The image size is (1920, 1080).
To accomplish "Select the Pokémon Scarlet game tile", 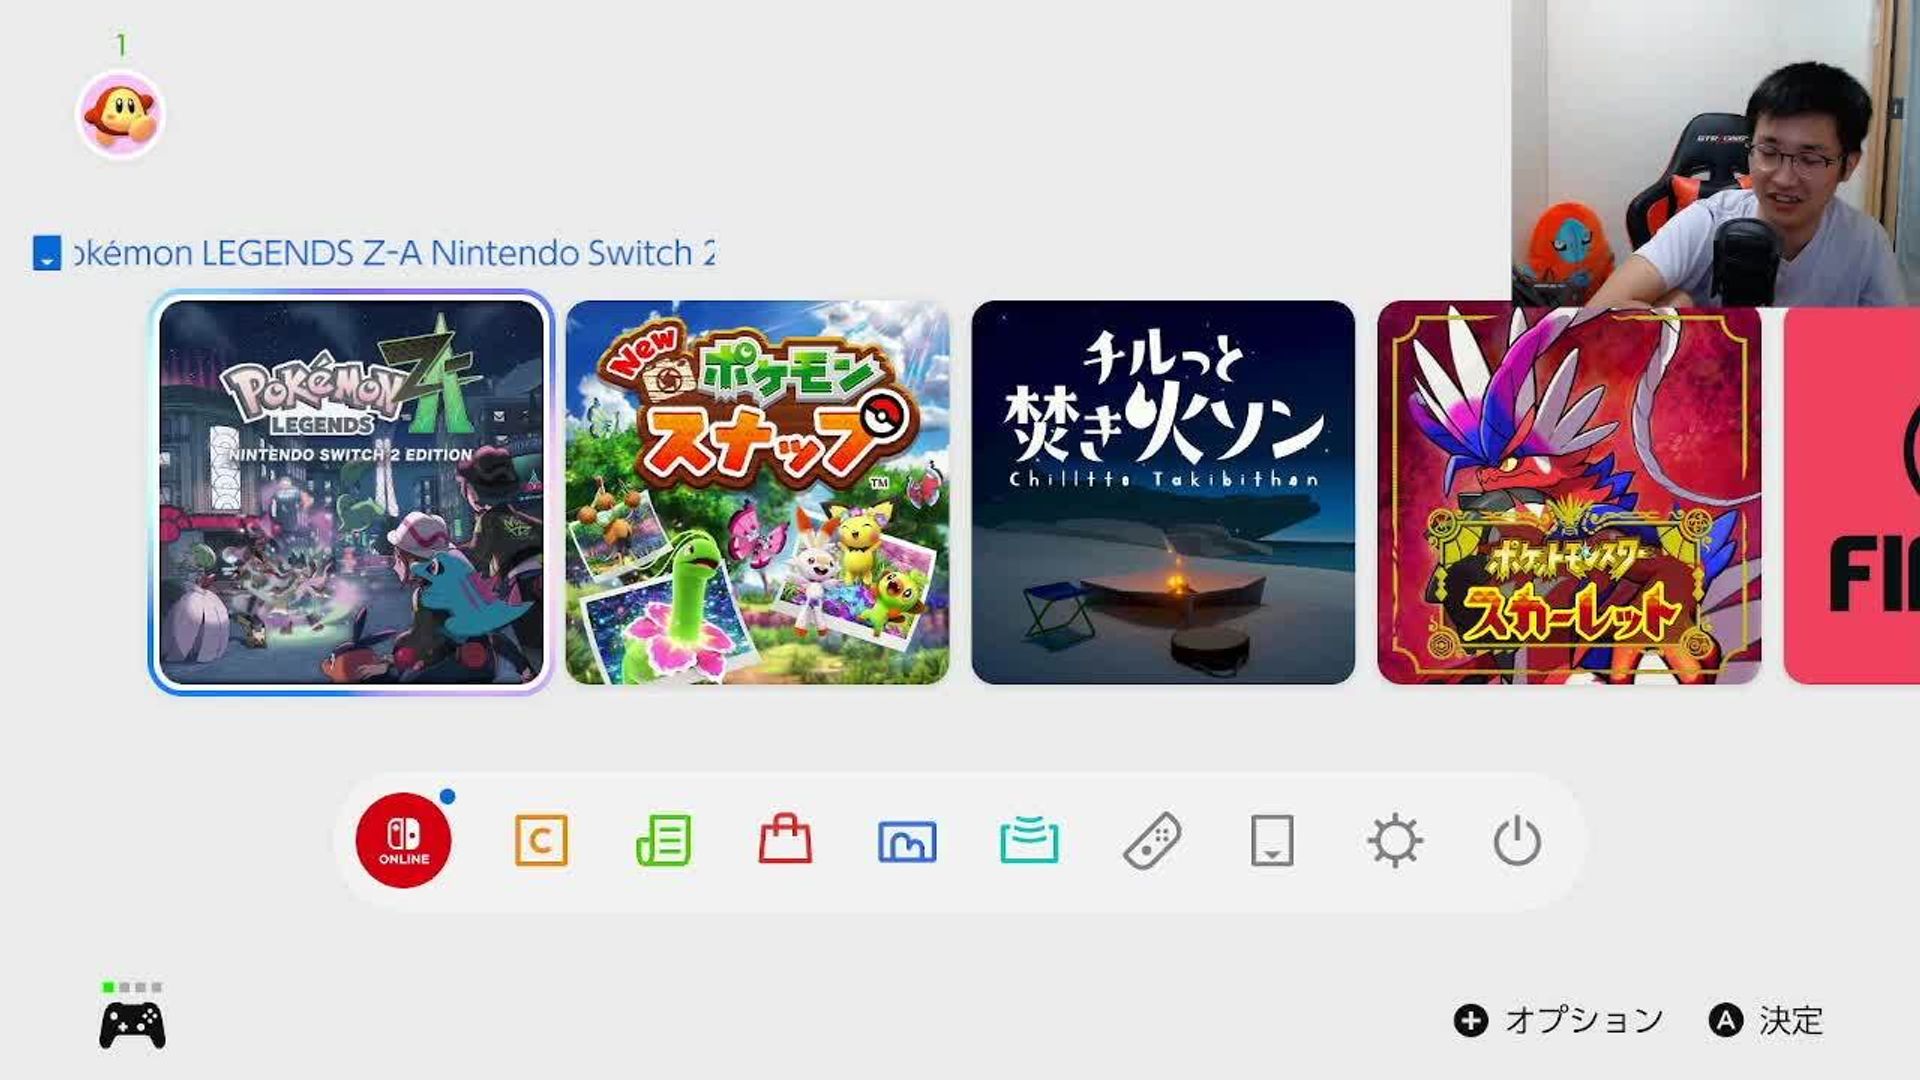I will [1569, 492].
